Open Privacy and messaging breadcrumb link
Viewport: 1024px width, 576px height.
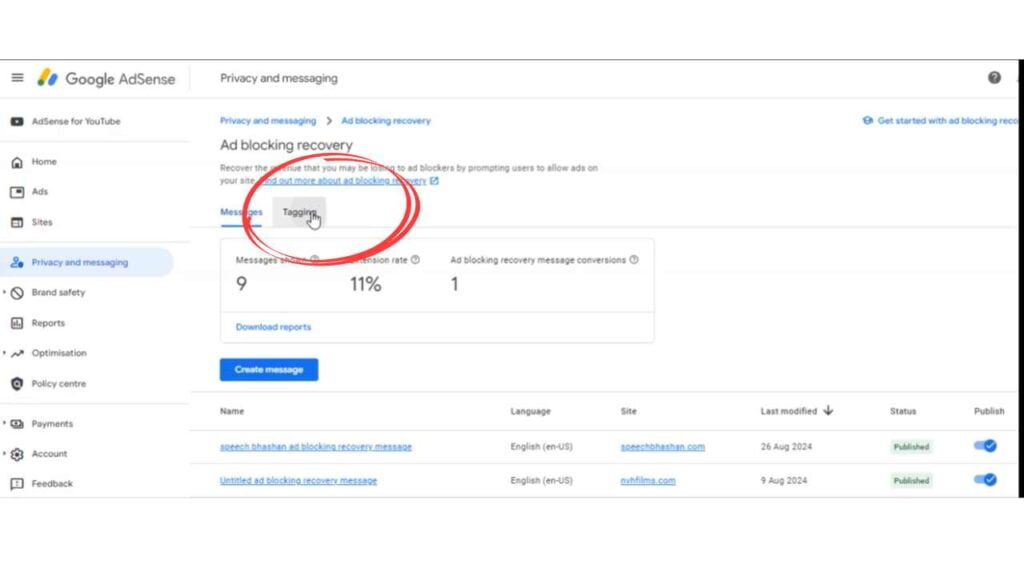268,121
